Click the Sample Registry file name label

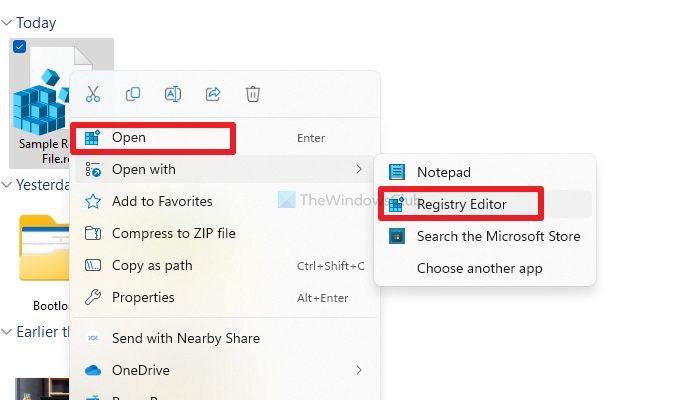pyautogui.click(x=44, y=151)
